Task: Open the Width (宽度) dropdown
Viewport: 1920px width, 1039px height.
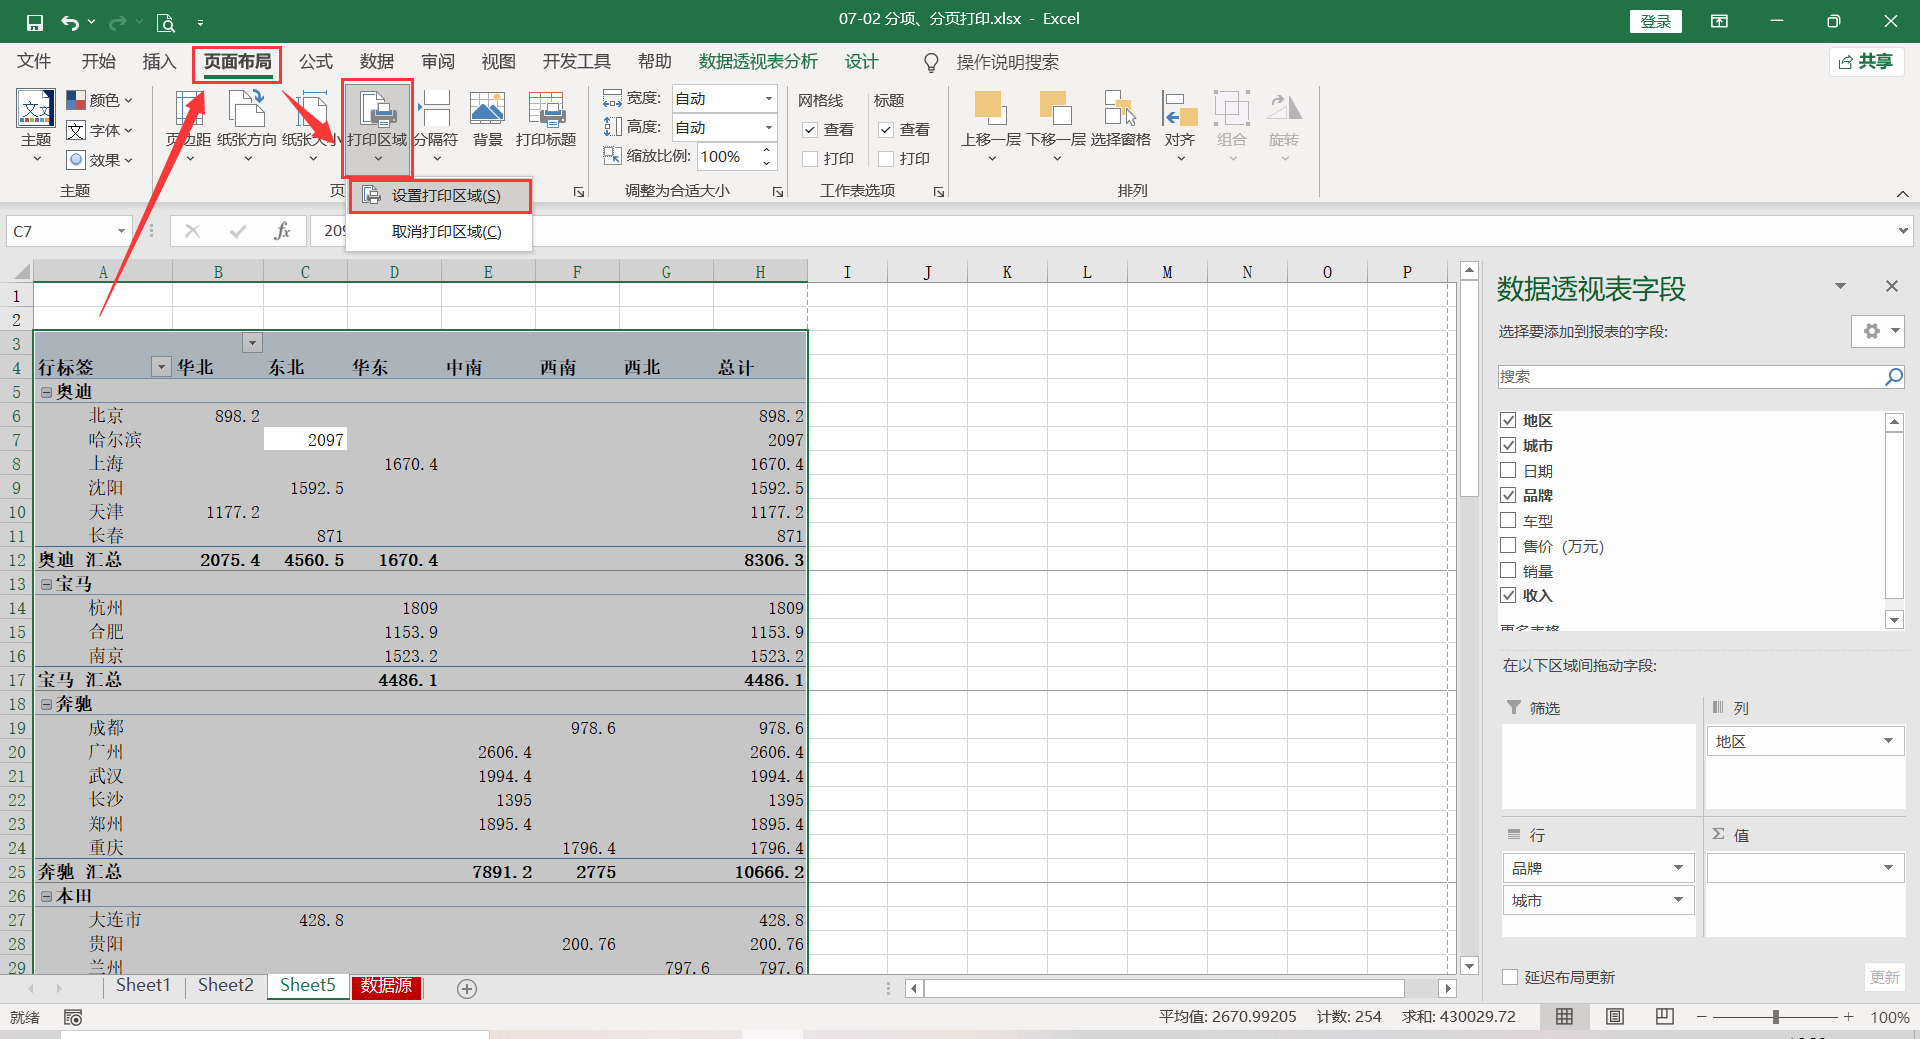Action: click(x=768, y=98)
